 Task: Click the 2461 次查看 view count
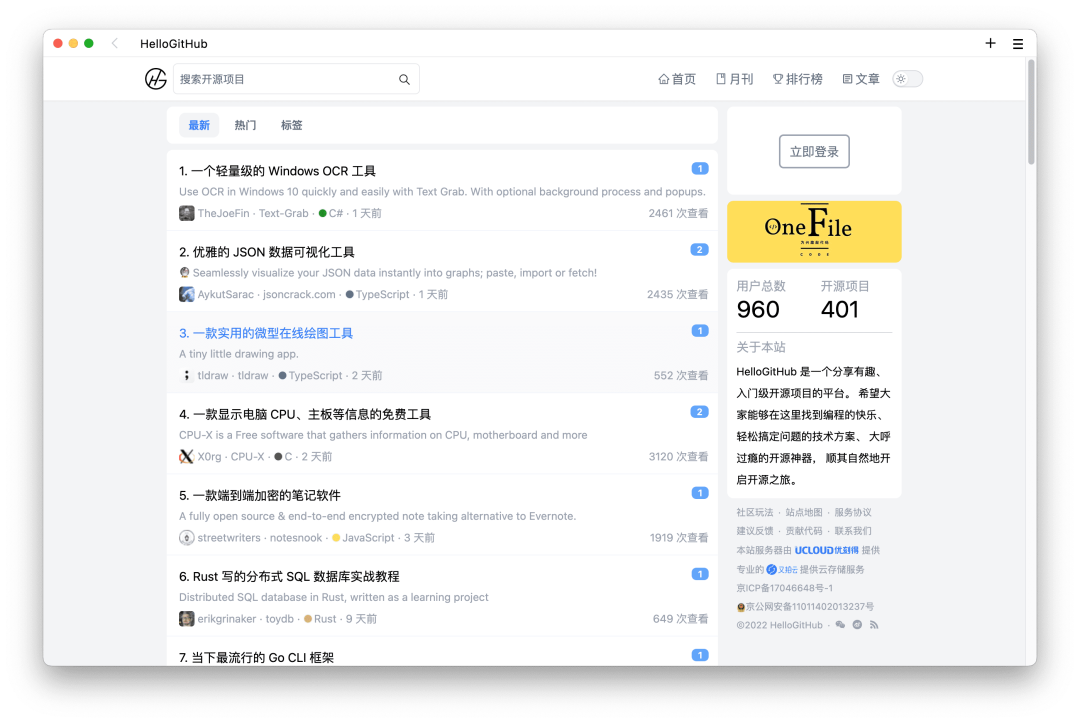[678, 213]
